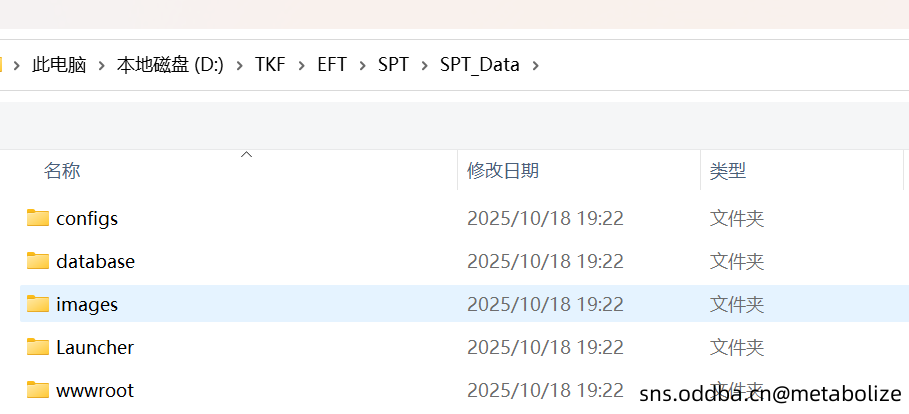Select the configs folder name
This screenshot has height=414, width=909.
tap(87, 218)
